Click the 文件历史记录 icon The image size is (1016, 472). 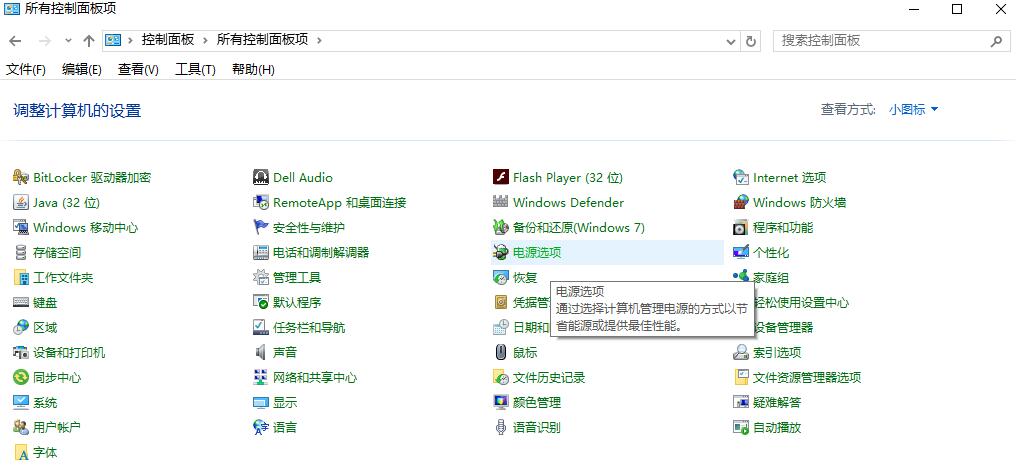click(500, 377)
